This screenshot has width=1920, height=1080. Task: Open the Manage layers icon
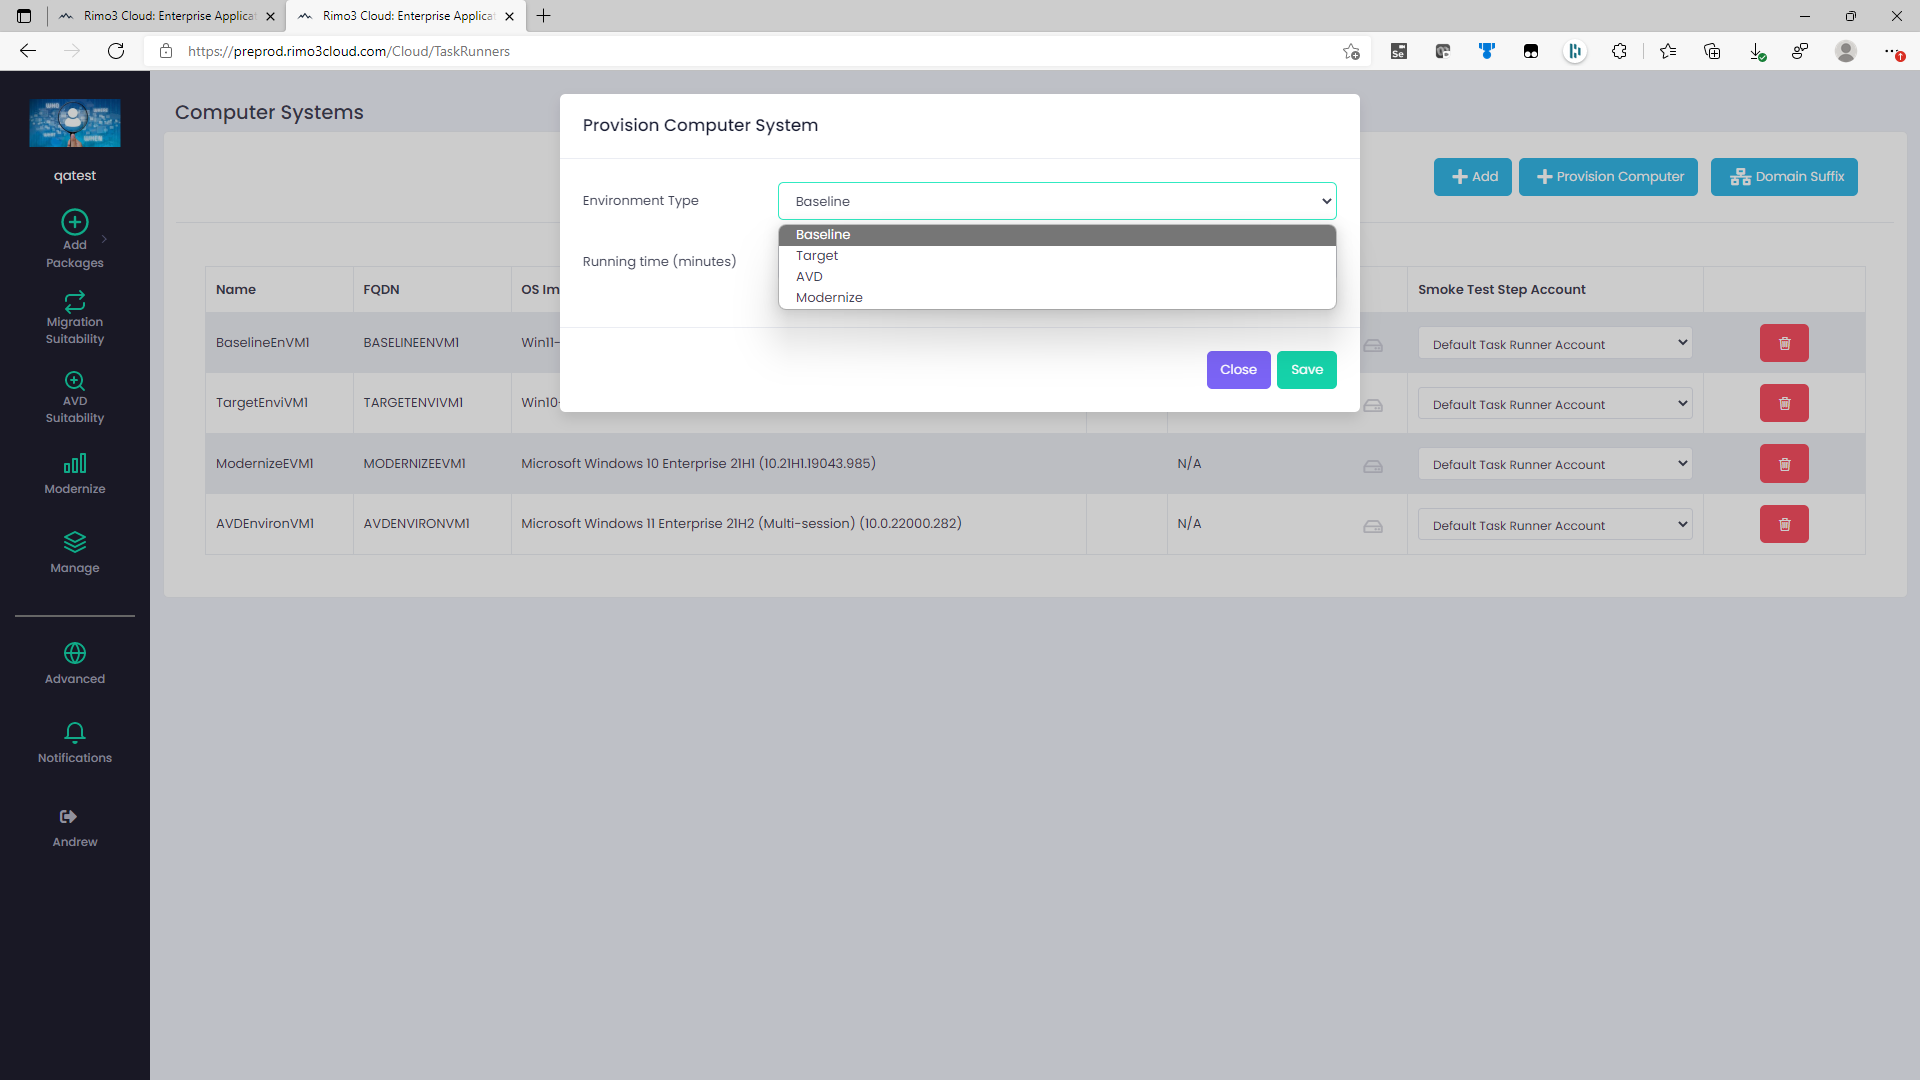(75, 542)
